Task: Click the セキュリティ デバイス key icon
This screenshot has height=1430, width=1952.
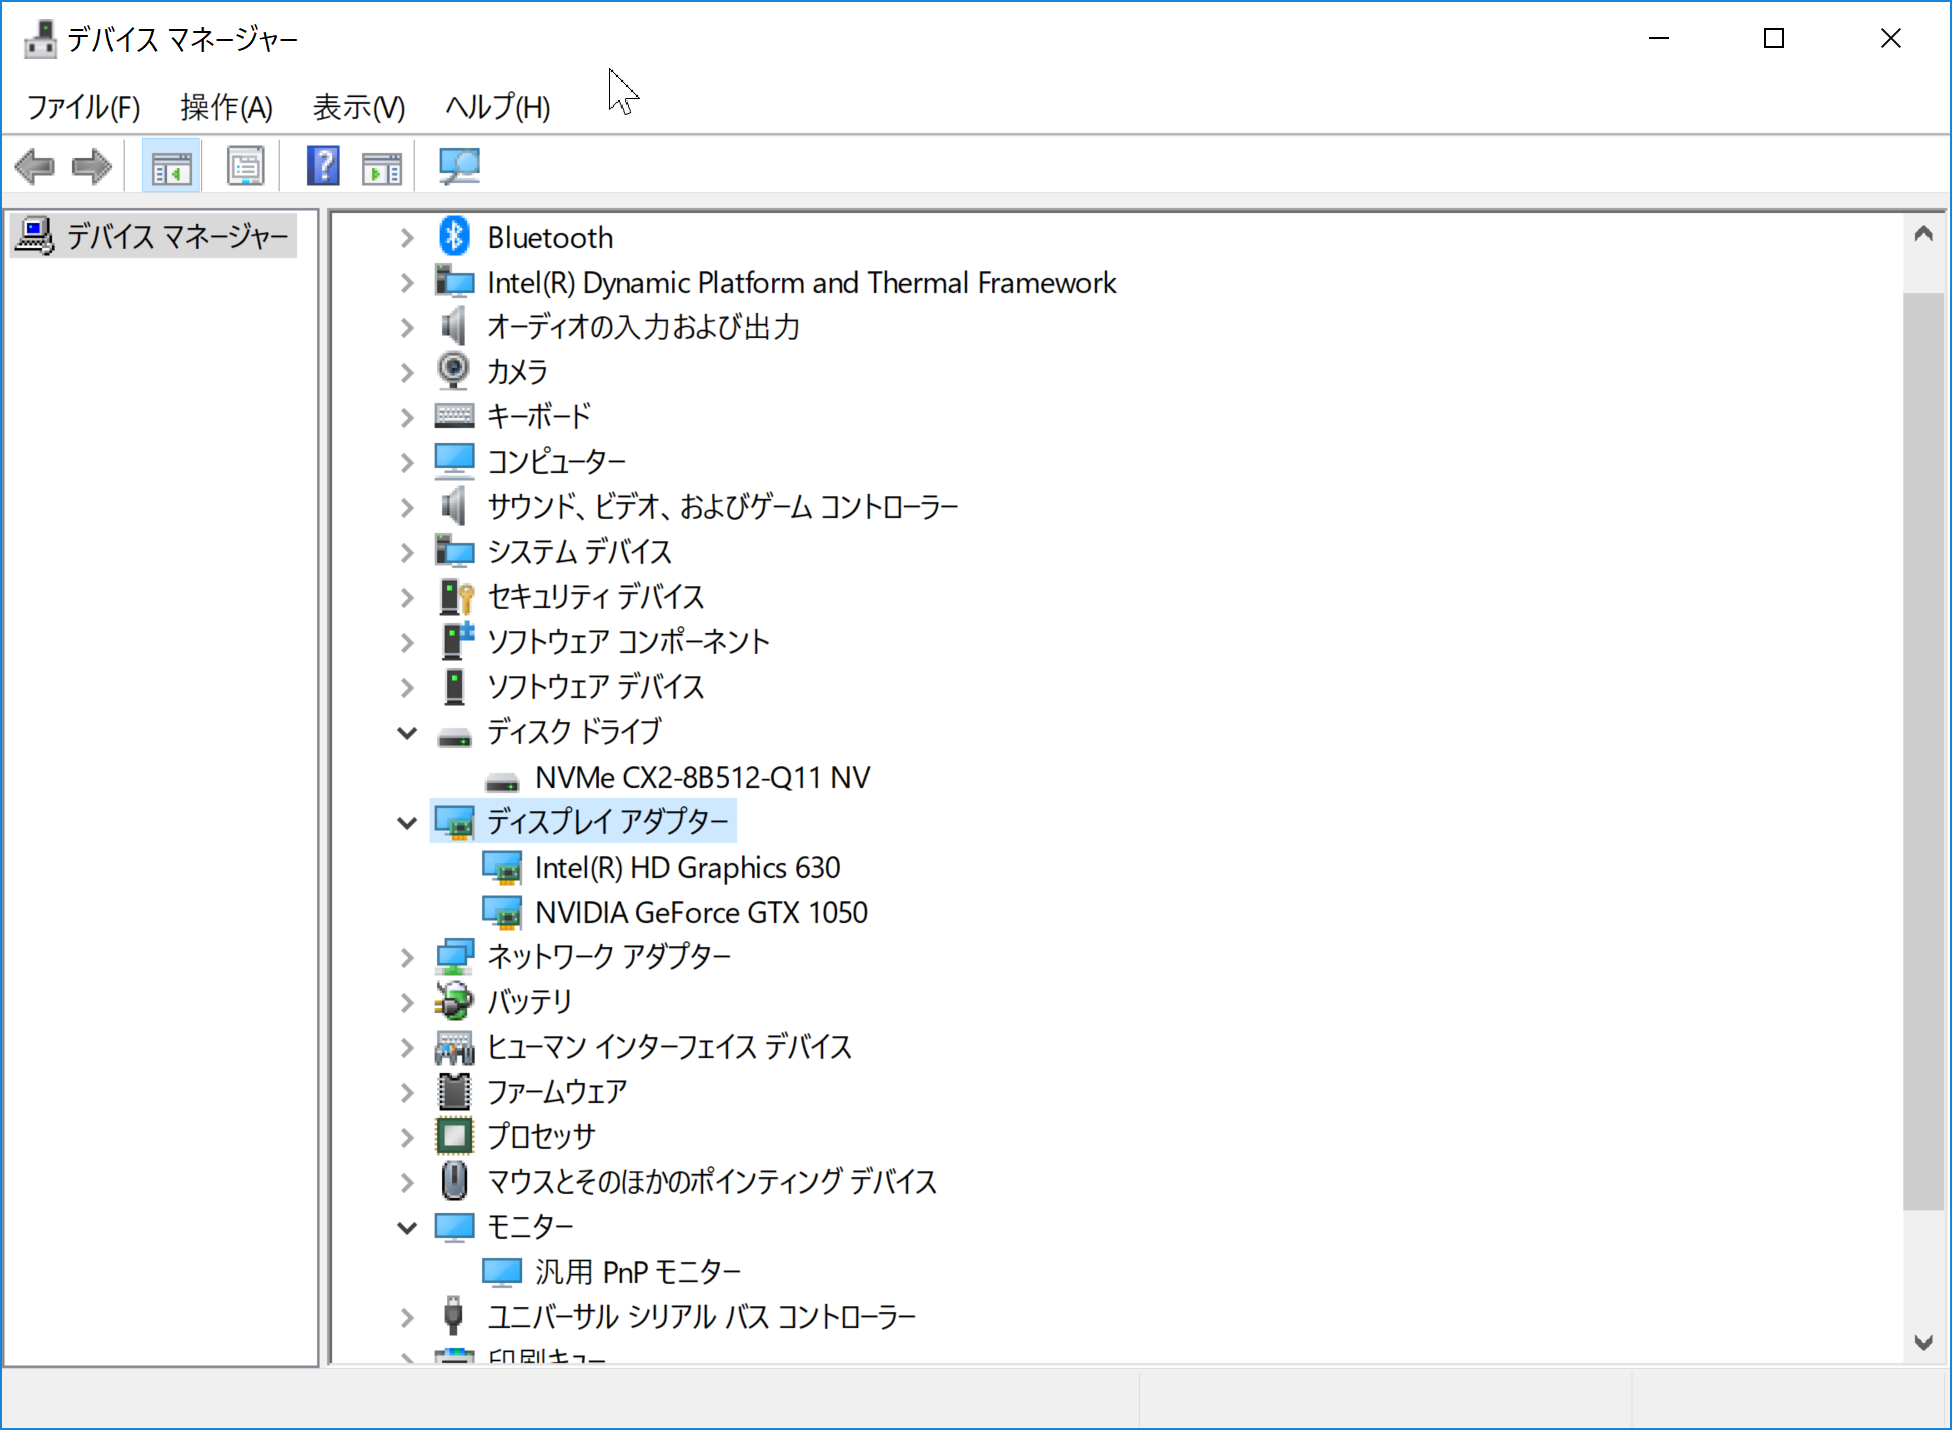Action: [x=455, y=596]
